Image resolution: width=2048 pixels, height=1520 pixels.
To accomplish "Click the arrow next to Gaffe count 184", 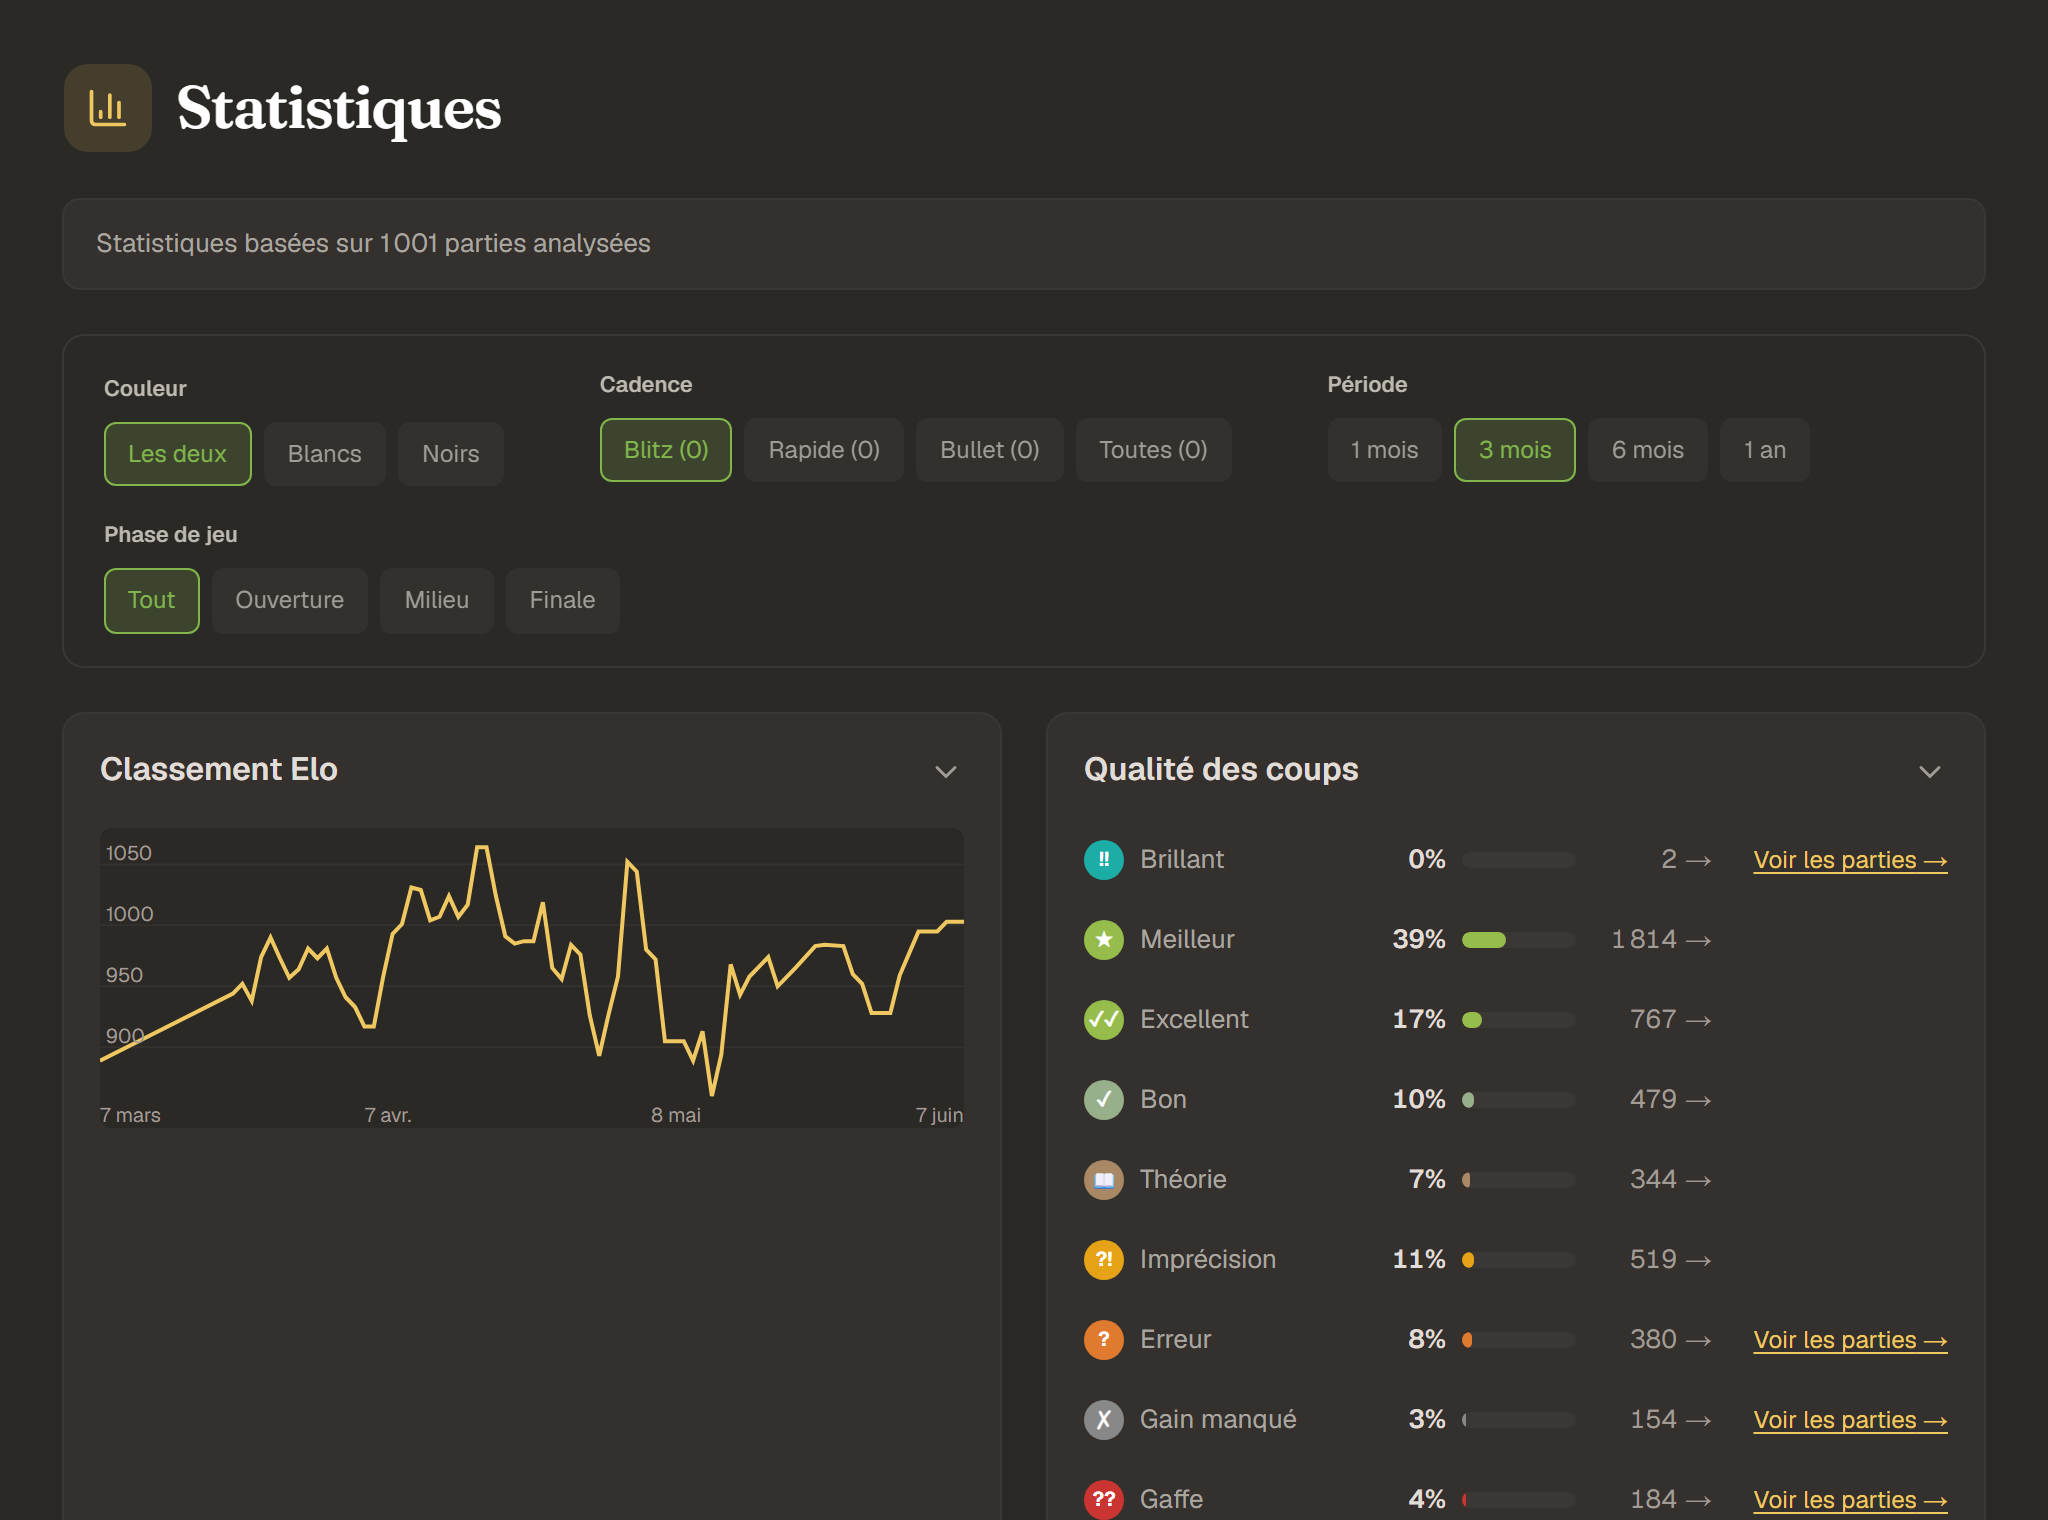I will (x=1698, y=1500).
